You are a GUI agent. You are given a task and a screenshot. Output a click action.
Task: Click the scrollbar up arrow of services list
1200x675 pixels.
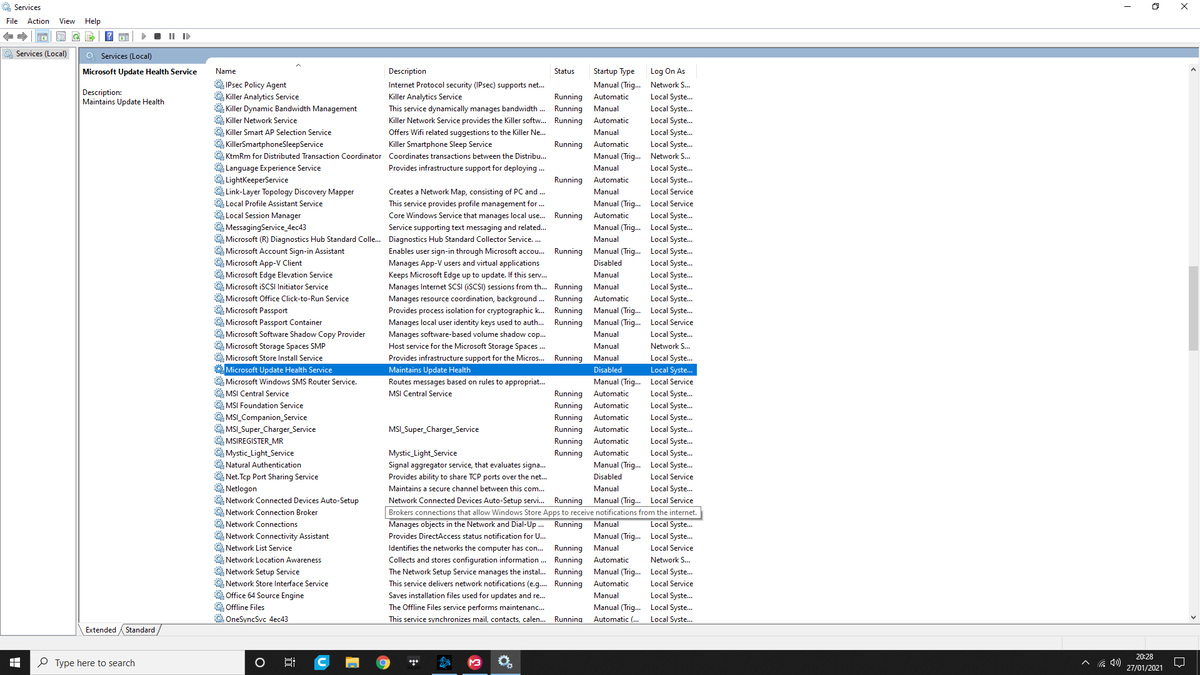(x=1193, y=71)
